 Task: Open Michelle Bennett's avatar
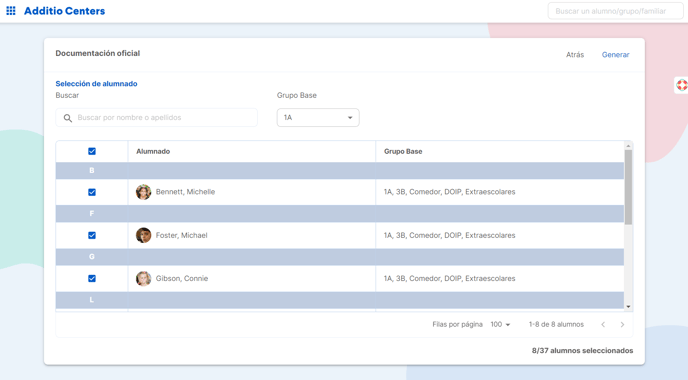pyautogui.click(x=143, y=192)
